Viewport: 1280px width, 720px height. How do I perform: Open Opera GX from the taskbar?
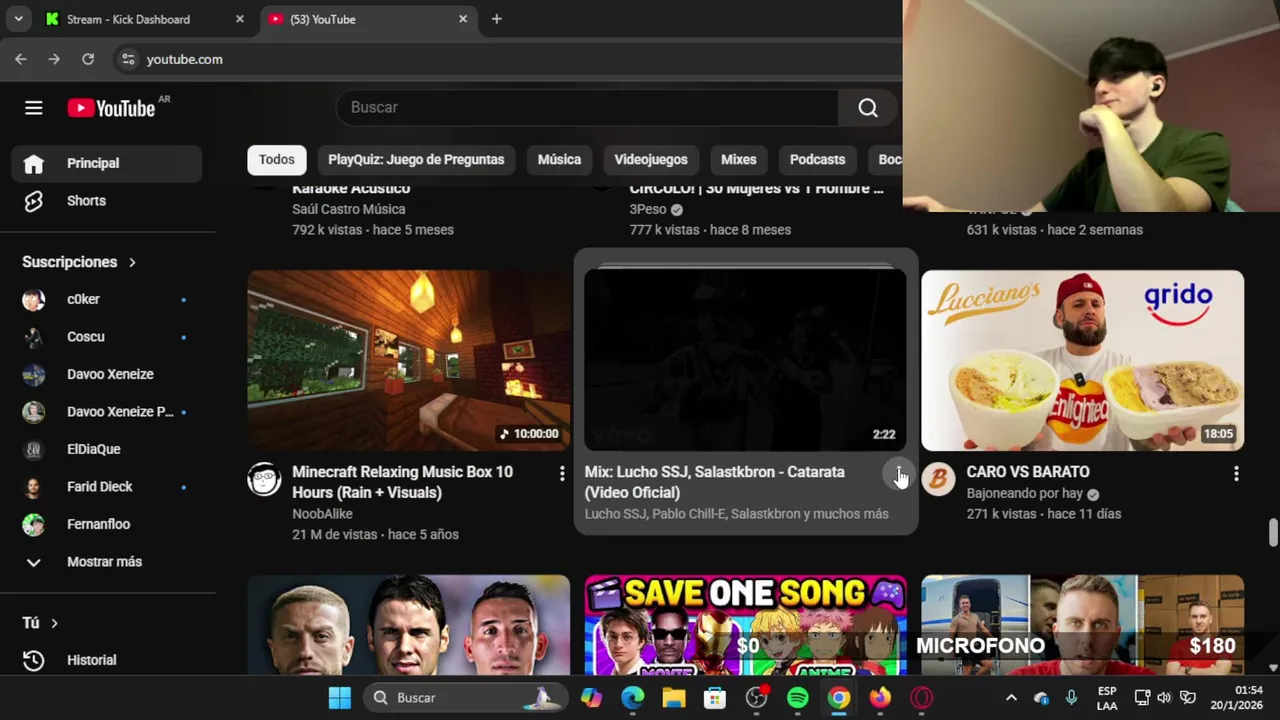click(922, 698)
